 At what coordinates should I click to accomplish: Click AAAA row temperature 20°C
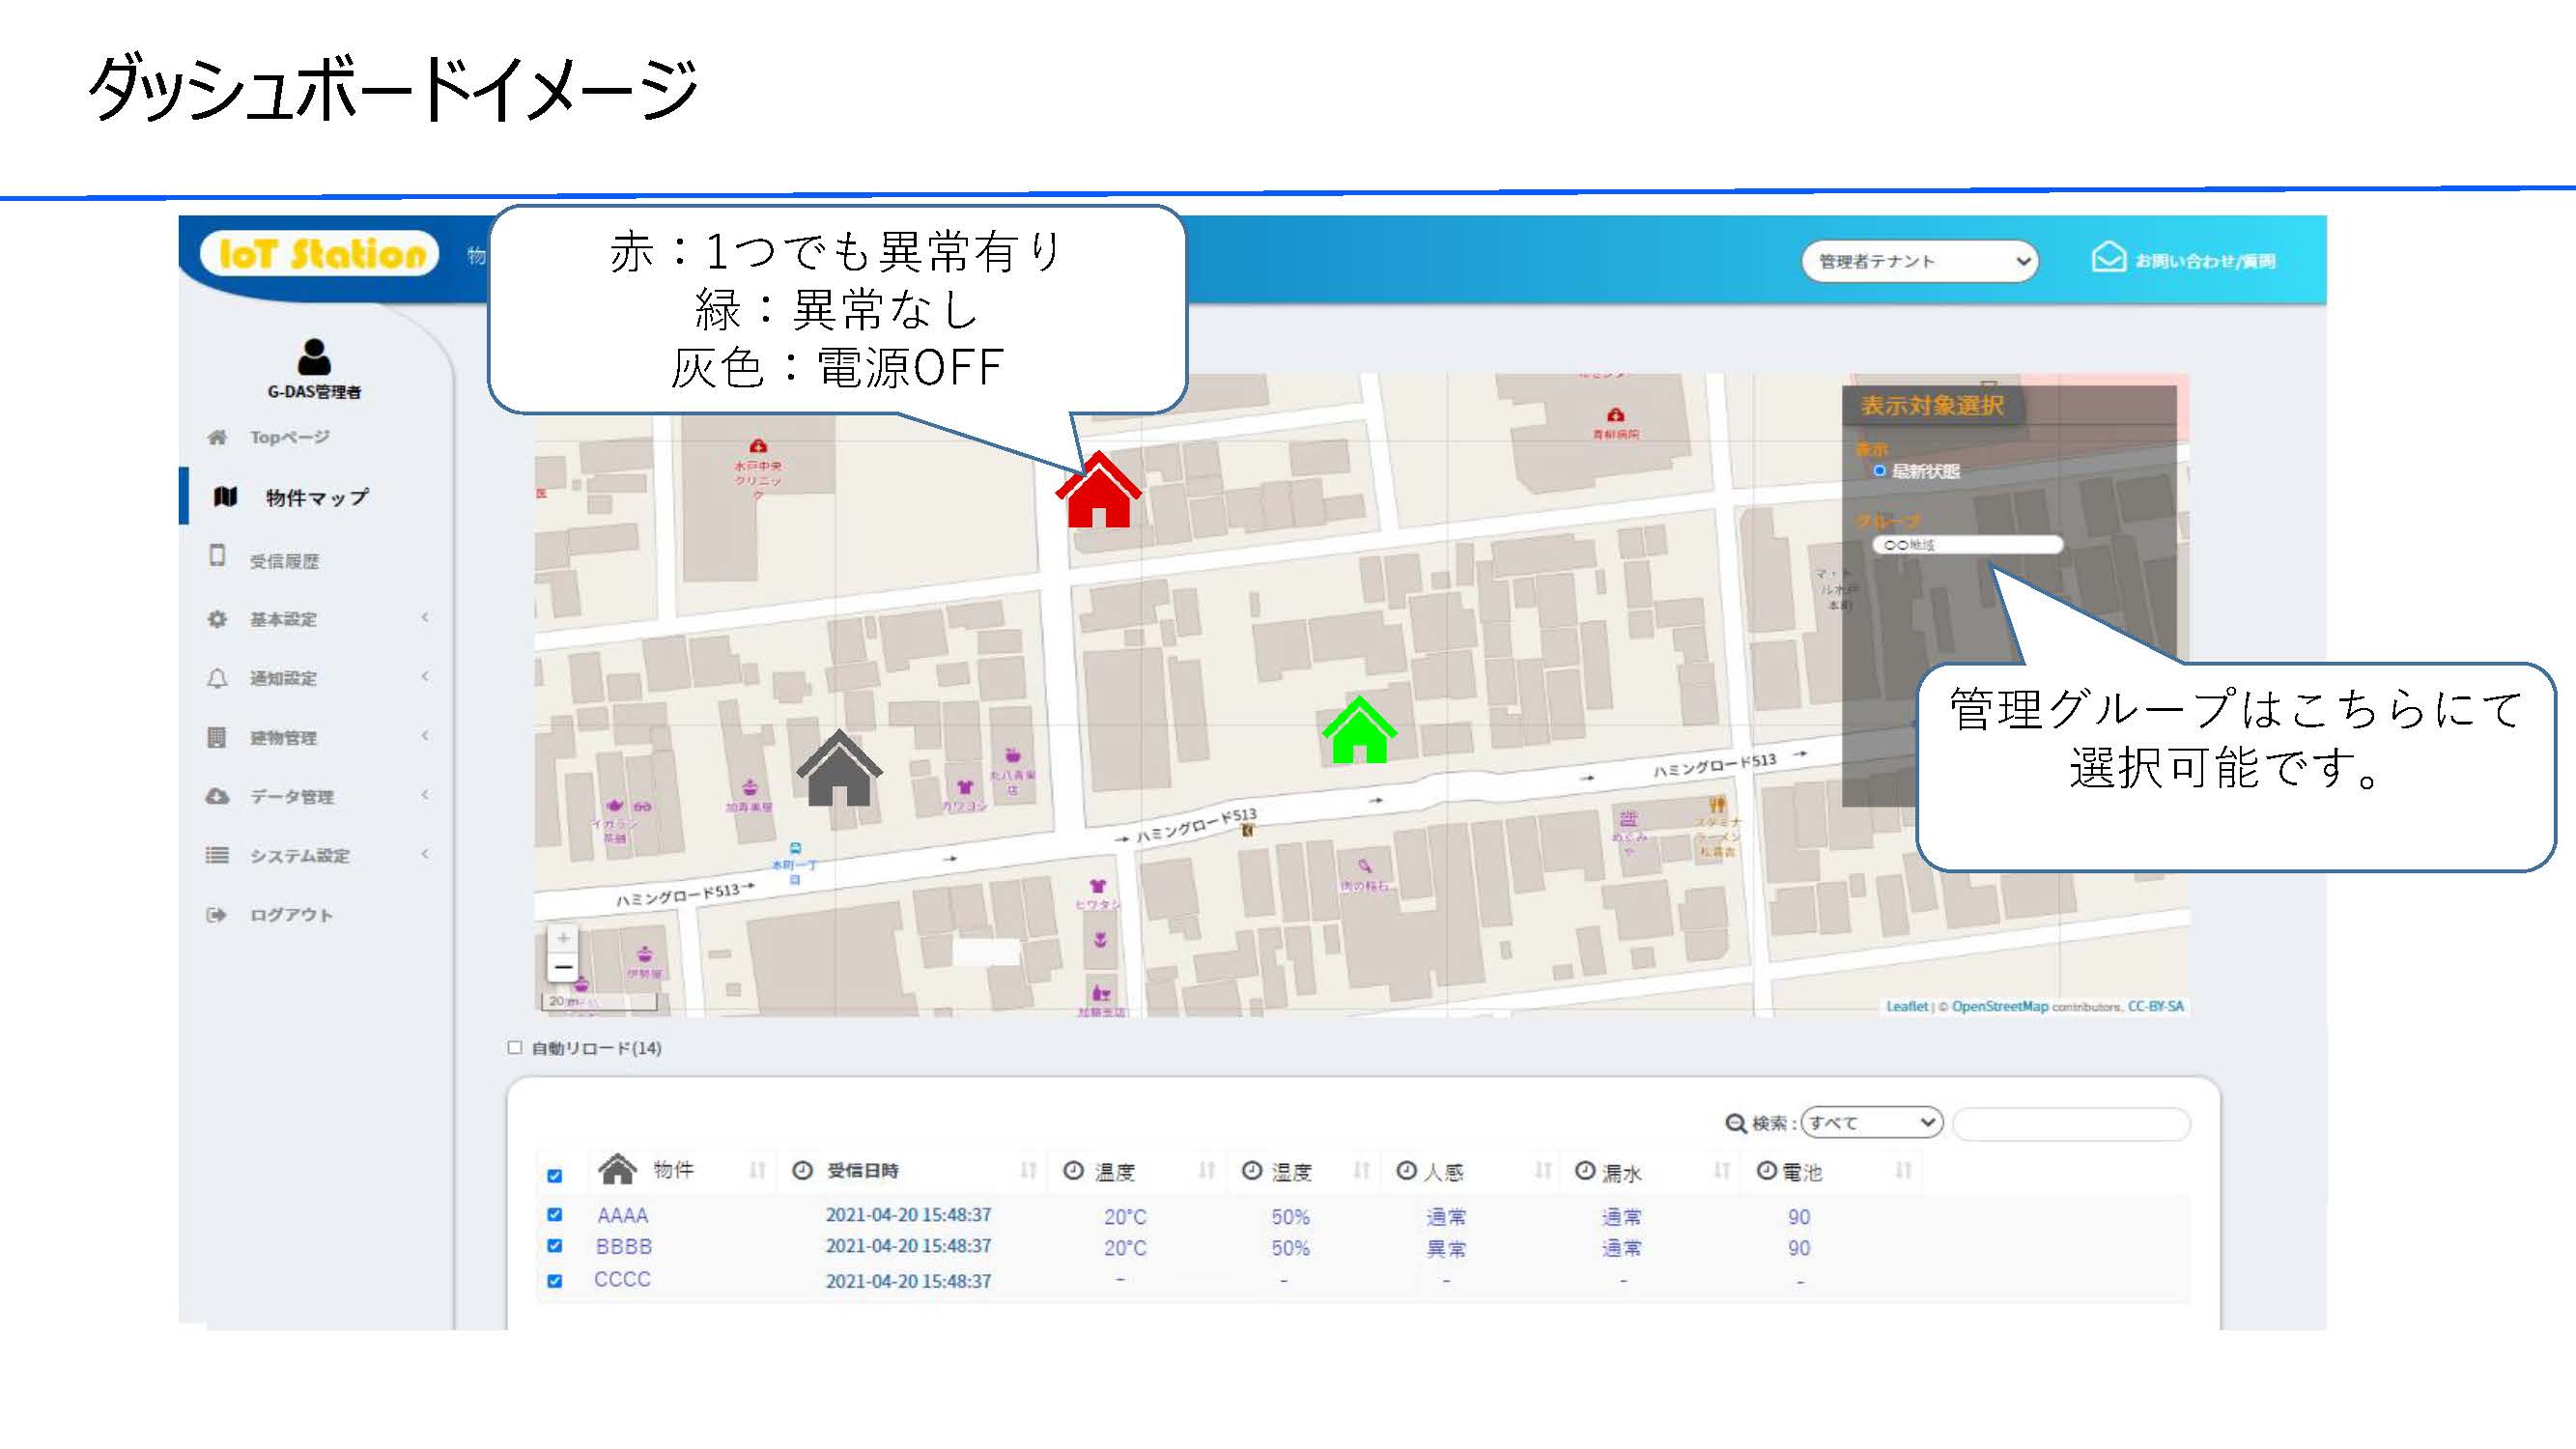pyautogui.click(x=1125, y=1217)
